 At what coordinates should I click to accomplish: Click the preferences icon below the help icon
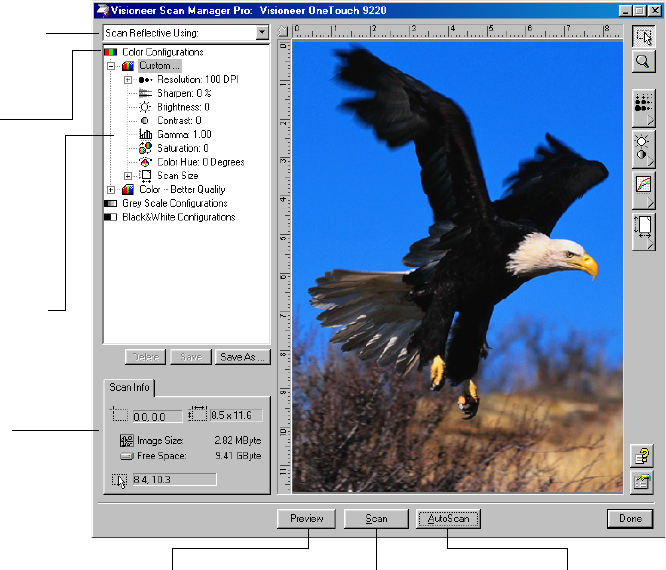pos(642,481)
